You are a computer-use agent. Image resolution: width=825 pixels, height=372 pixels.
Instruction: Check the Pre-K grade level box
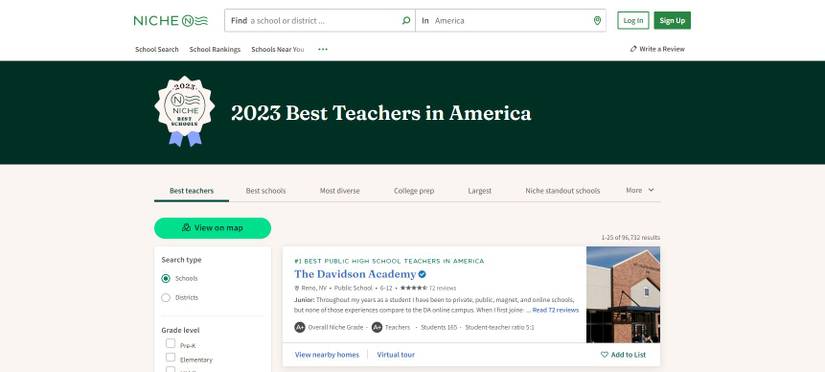tap(170, 344)
